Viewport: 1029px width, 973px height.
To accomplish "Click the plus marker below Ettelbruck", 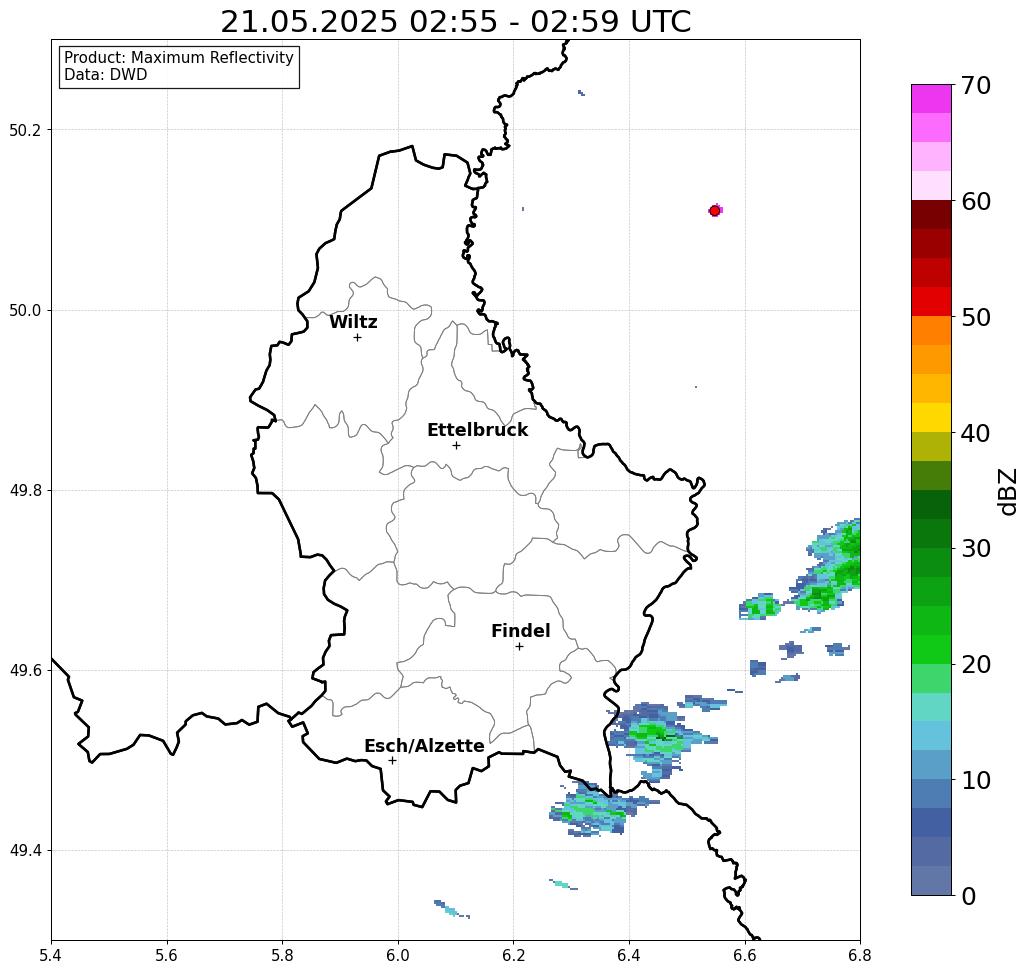I will [x=457, y=445].
